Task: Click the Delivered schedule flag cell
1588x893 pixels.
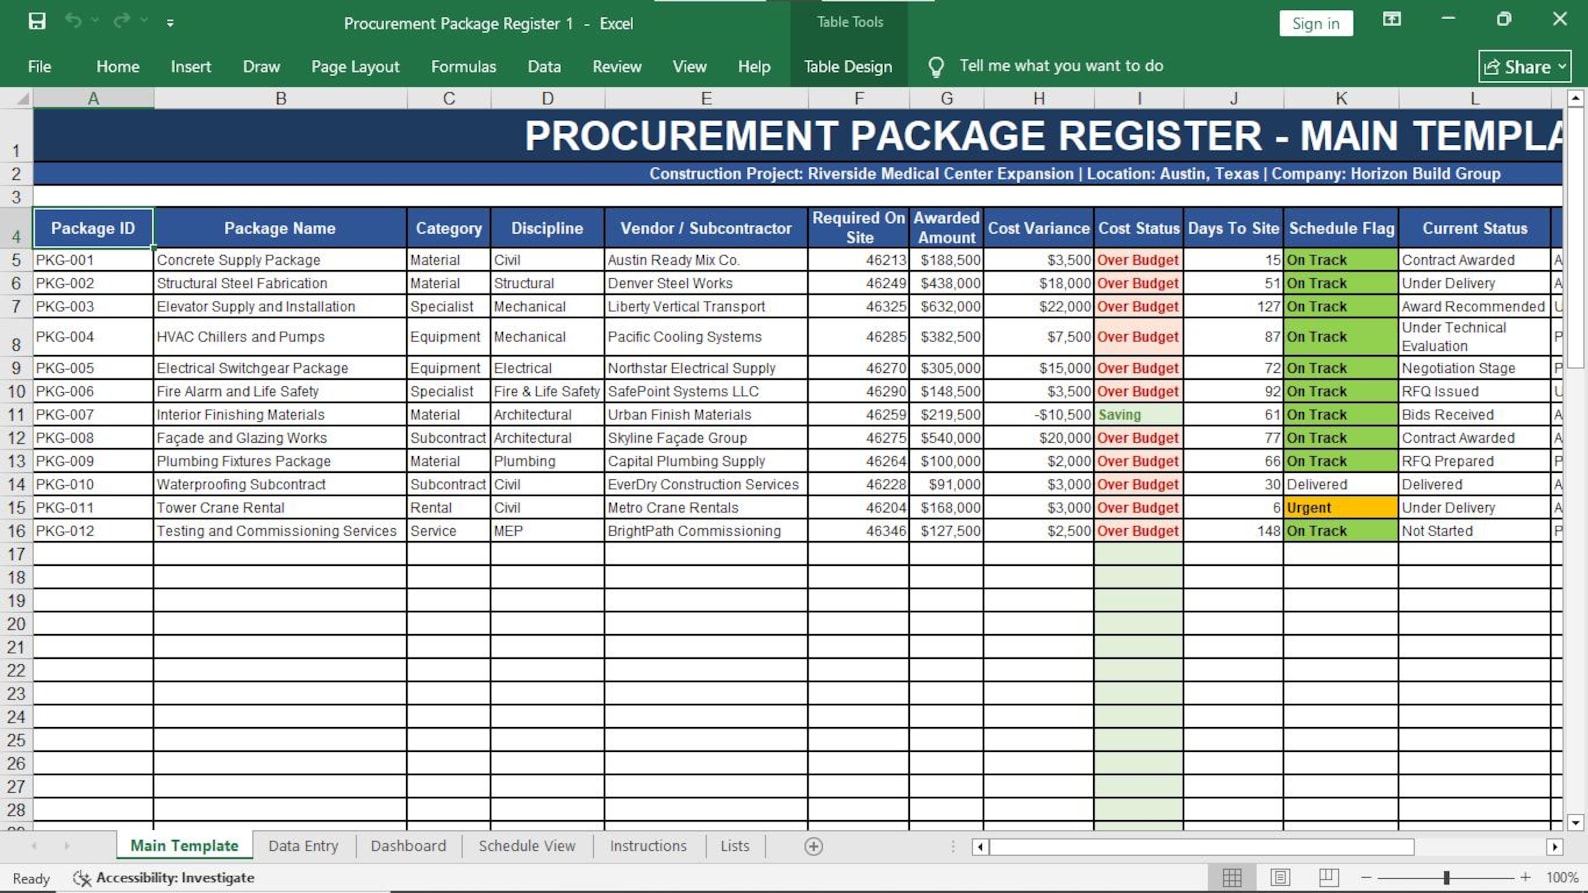Action: tap(1341, 484)
